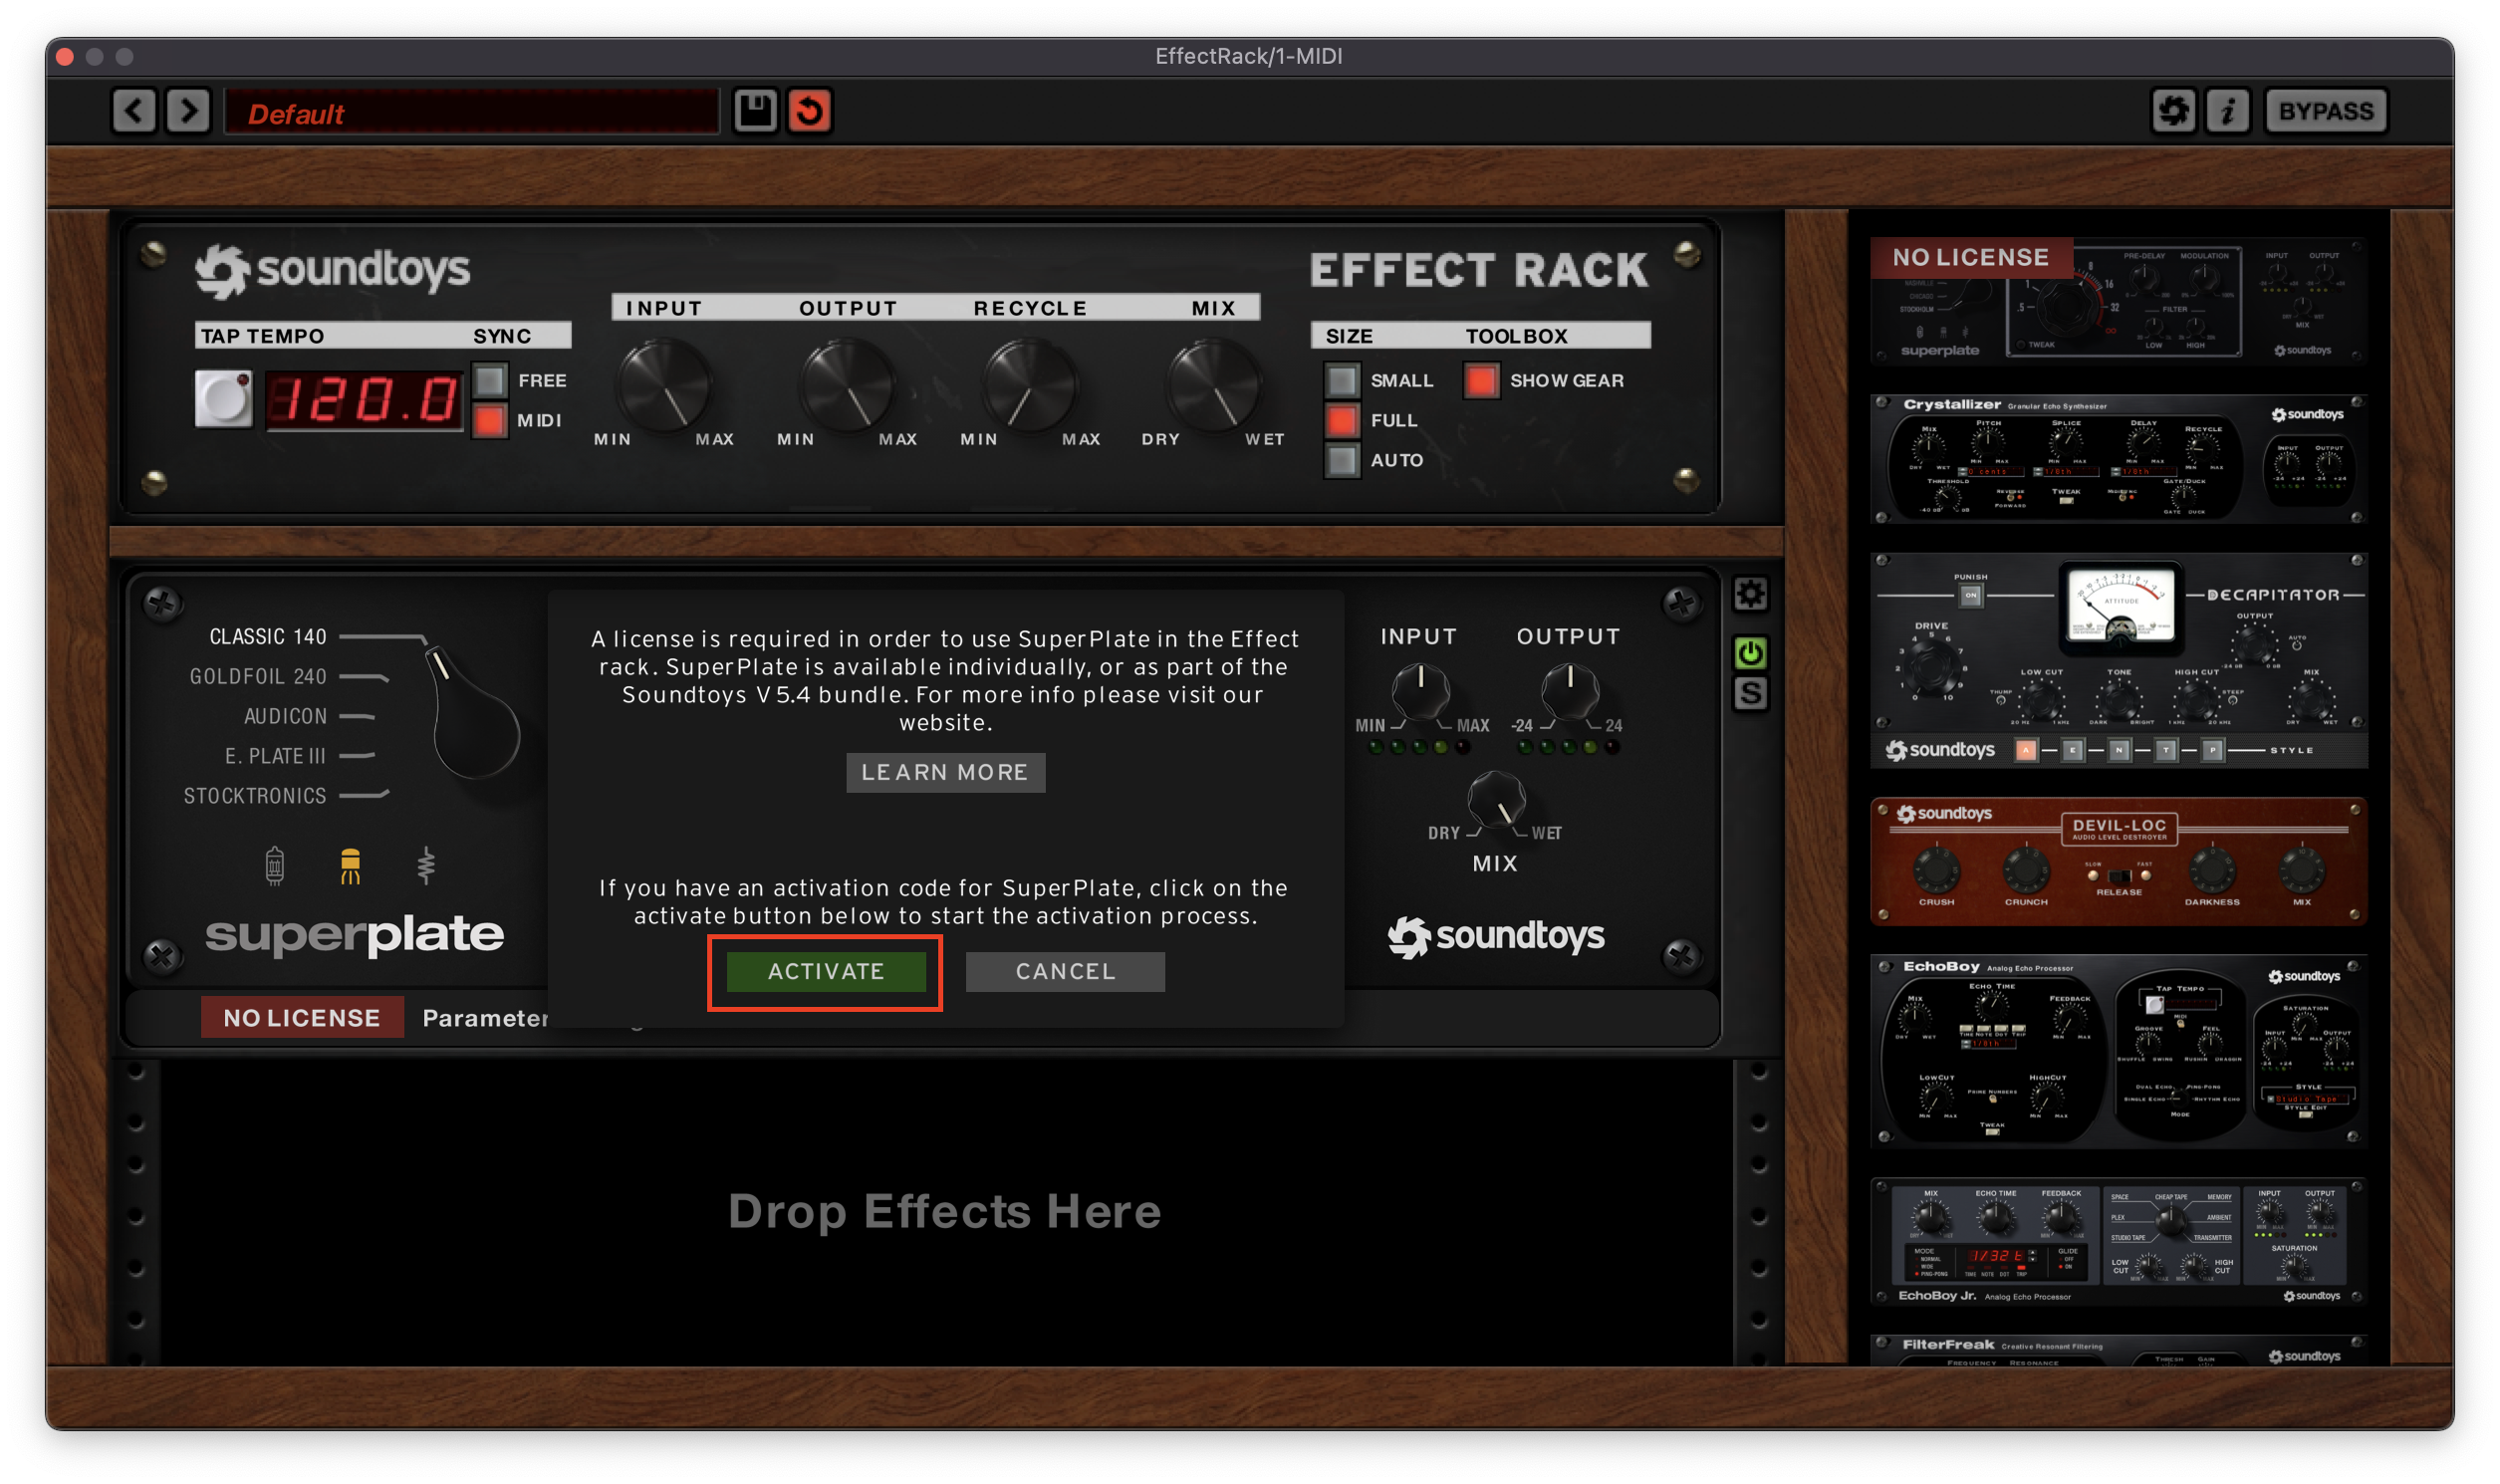Viewport: 2500px width, 1484px height.
Task: Toggle SHOW GEAR in toolbox
Action: pyautogui.click(x=1482, y=381)
